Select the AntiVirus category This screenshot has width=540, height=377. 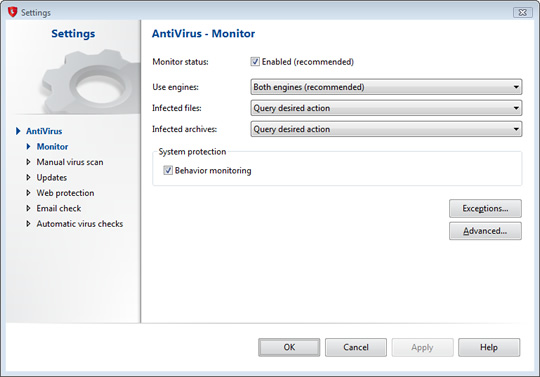coord(44,131)
